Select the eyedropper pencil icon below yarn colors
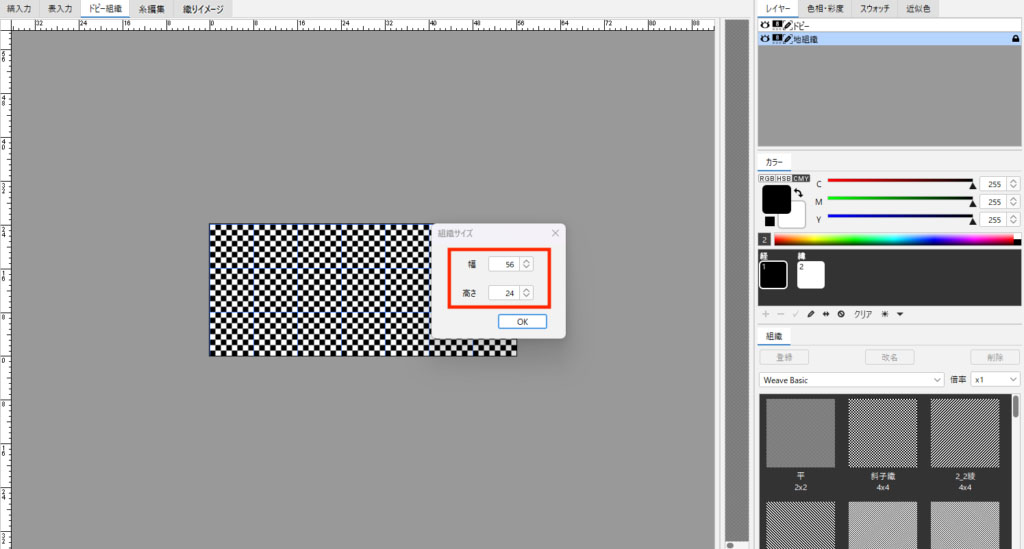This screenshot has height=549, width=1024. (810, 314)
